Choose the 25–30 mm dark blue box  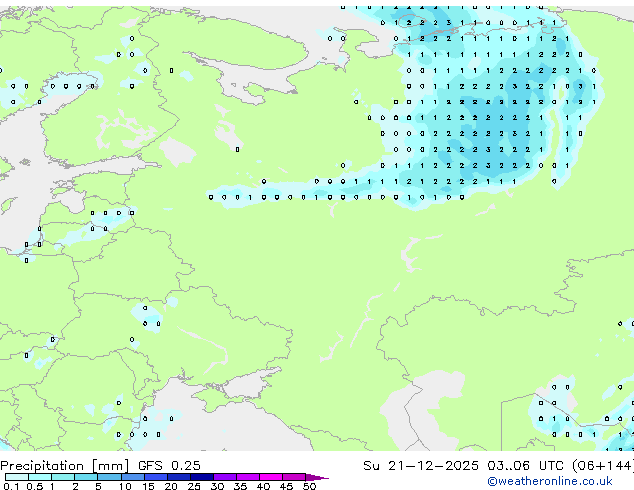click(x=202, y=477)
